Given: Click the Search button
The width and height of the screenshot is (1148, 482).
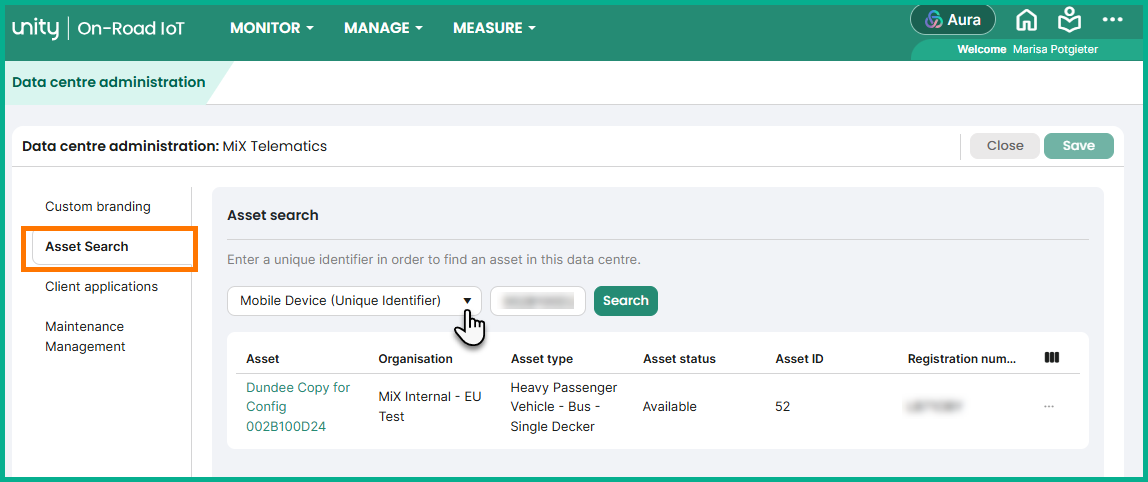Looking at the screenshot, I should (626, 300).
